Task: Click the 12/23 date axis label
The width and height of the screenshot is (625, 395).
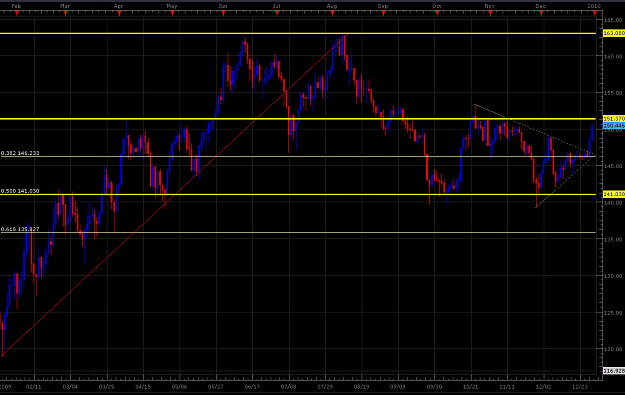Action: (580, 387)
